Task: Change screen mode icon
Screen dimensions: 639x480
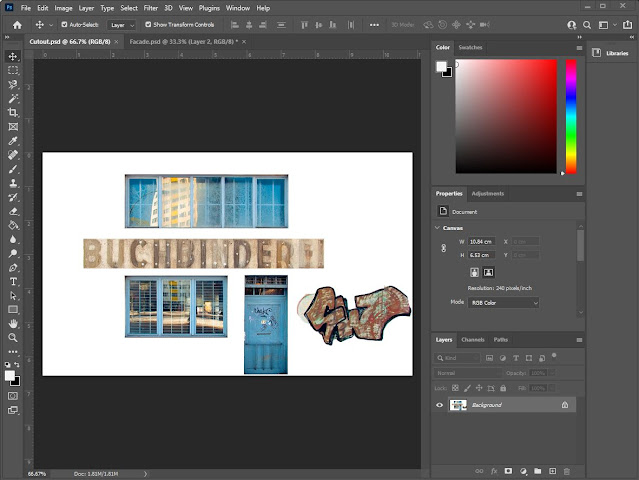Action: 13,410
